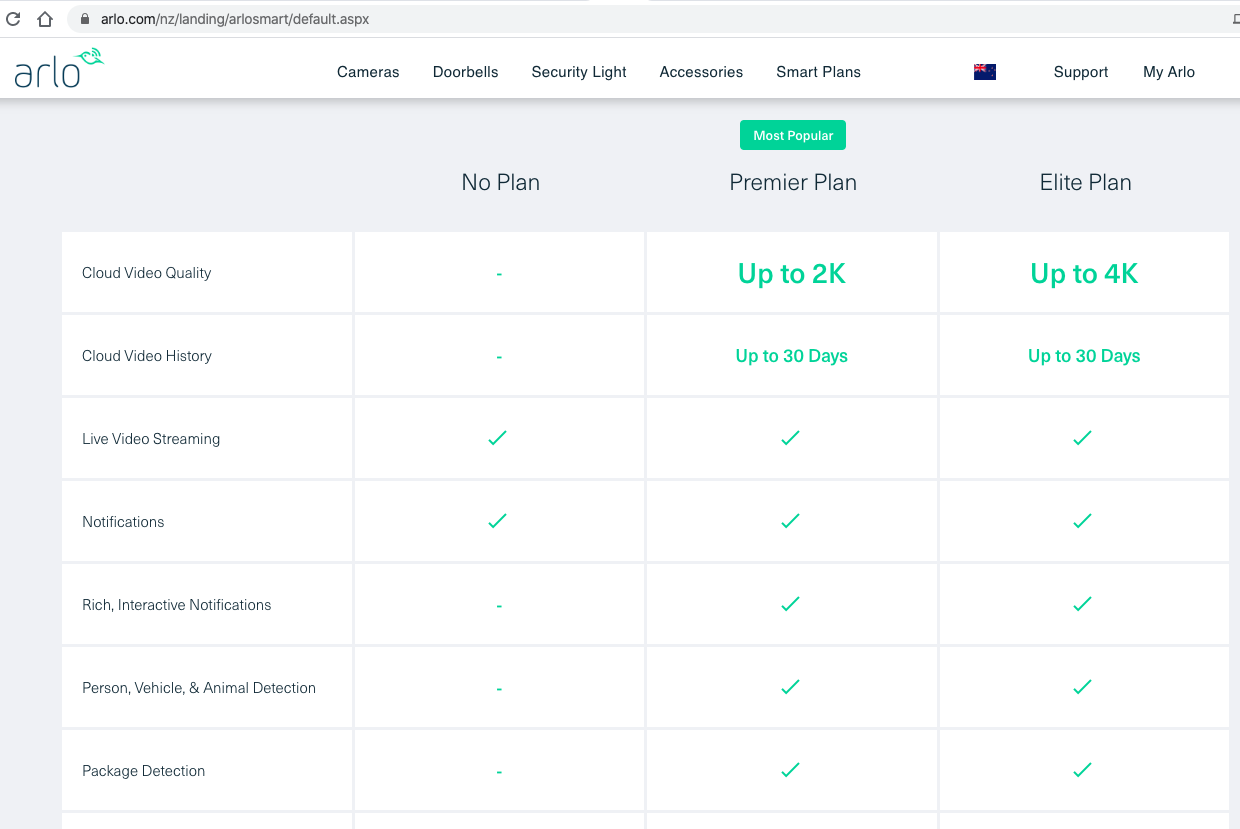This screenshot has height=829, width=1240.
Task: Open the Cameras menu
Action: coord(367,72)
